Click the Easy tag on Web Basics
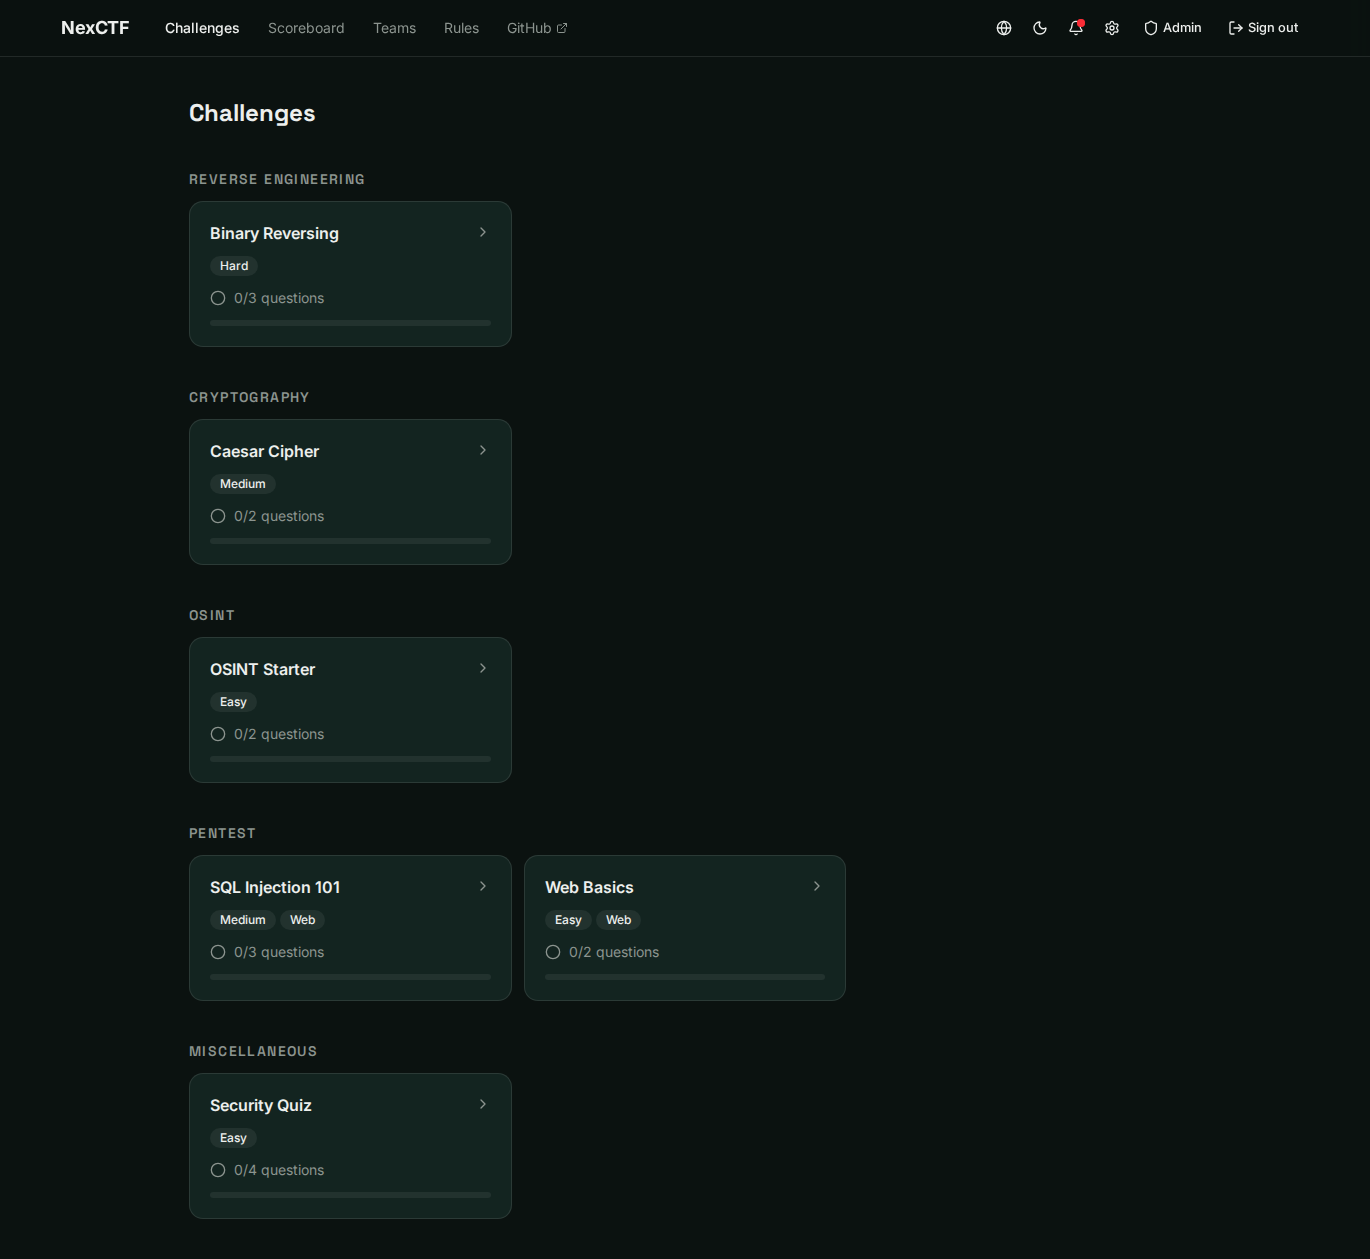 click(x=568, y=920)
